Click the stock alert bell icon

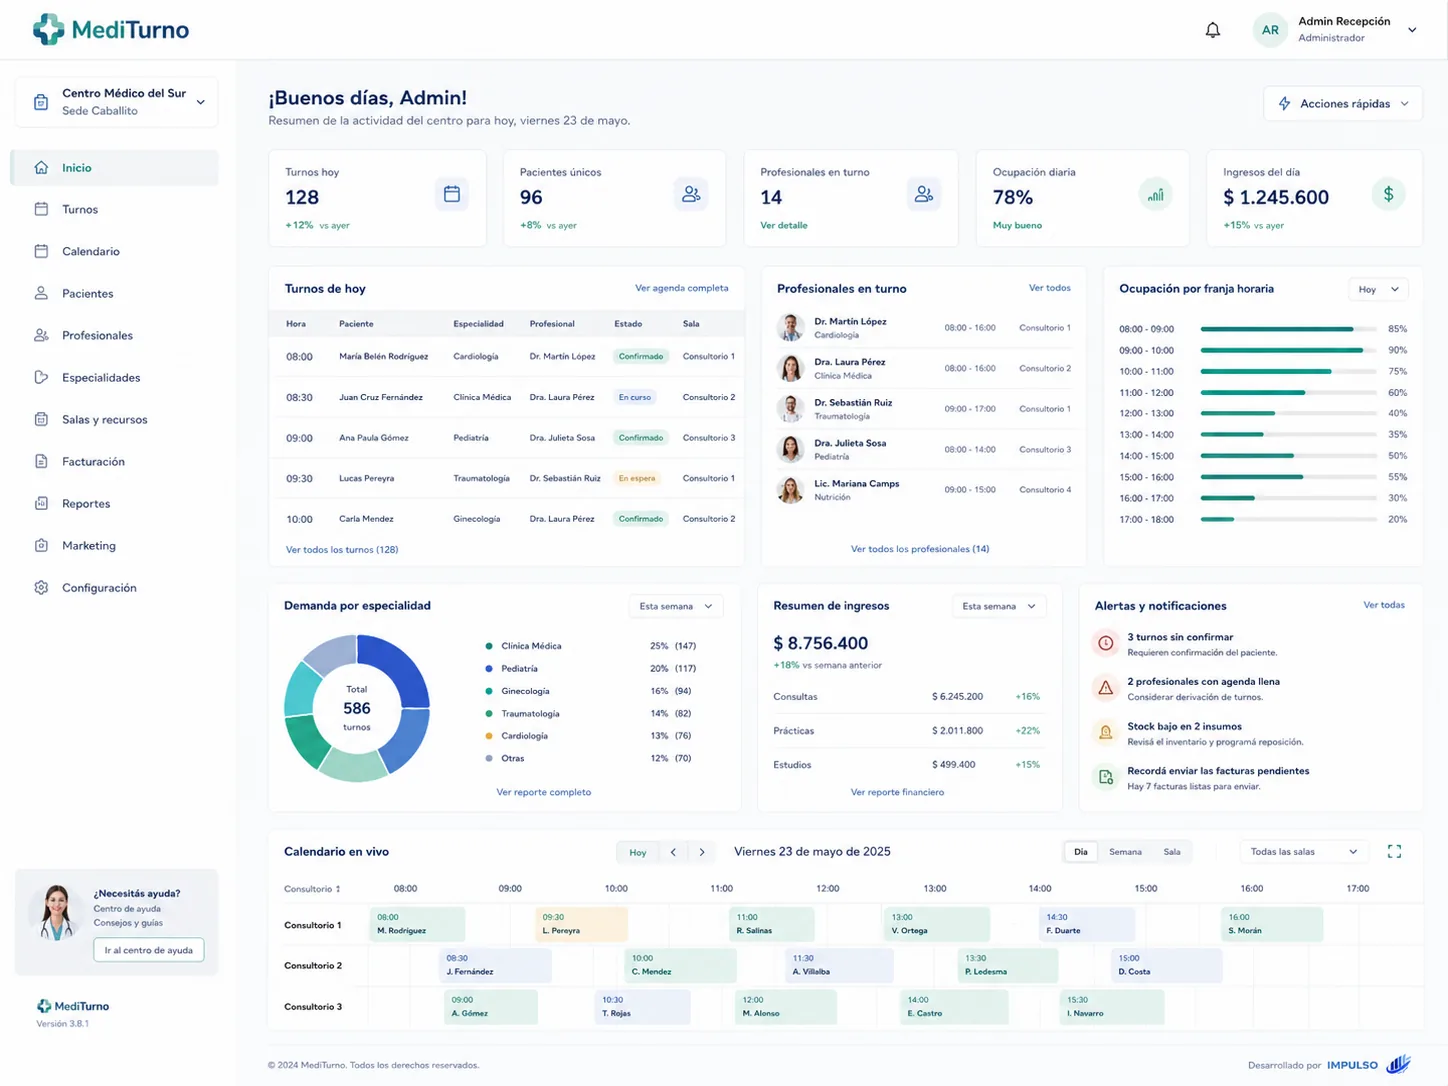[x=1105, y=733]
